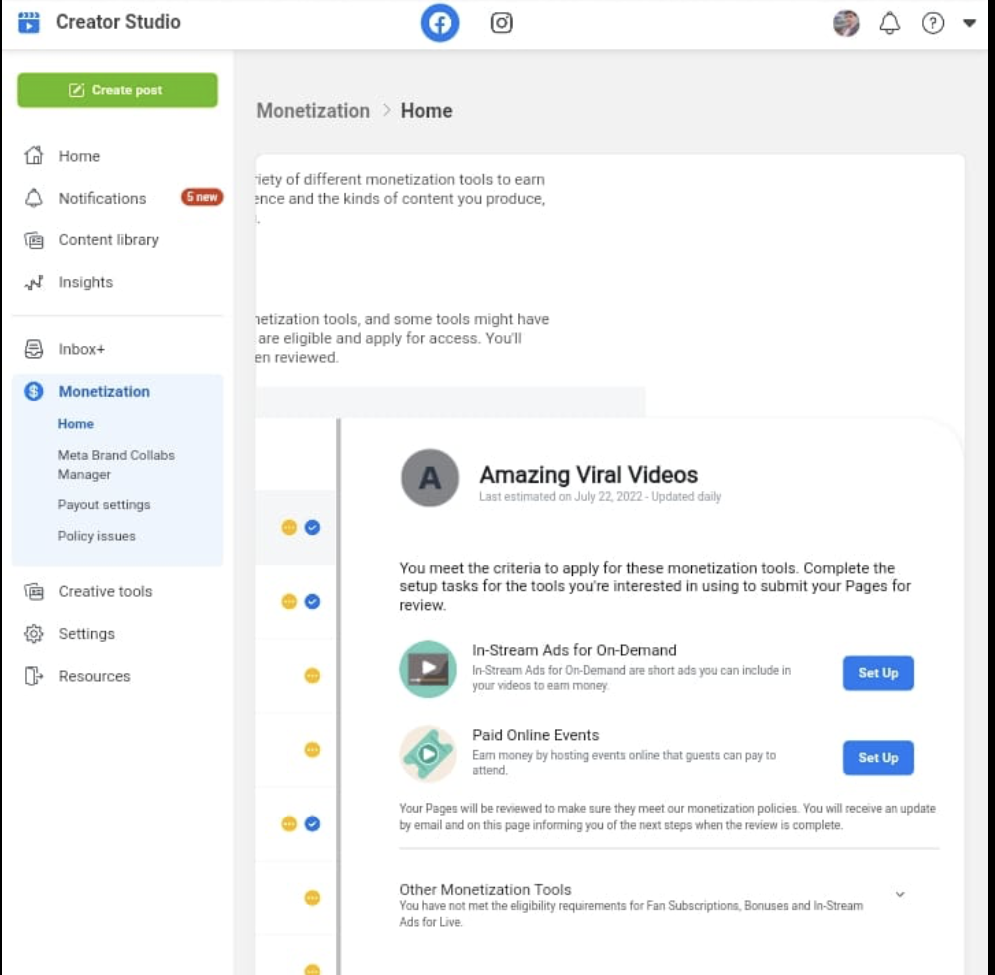
Task: Switch to the Facebook platform icon
Action: 439,23
